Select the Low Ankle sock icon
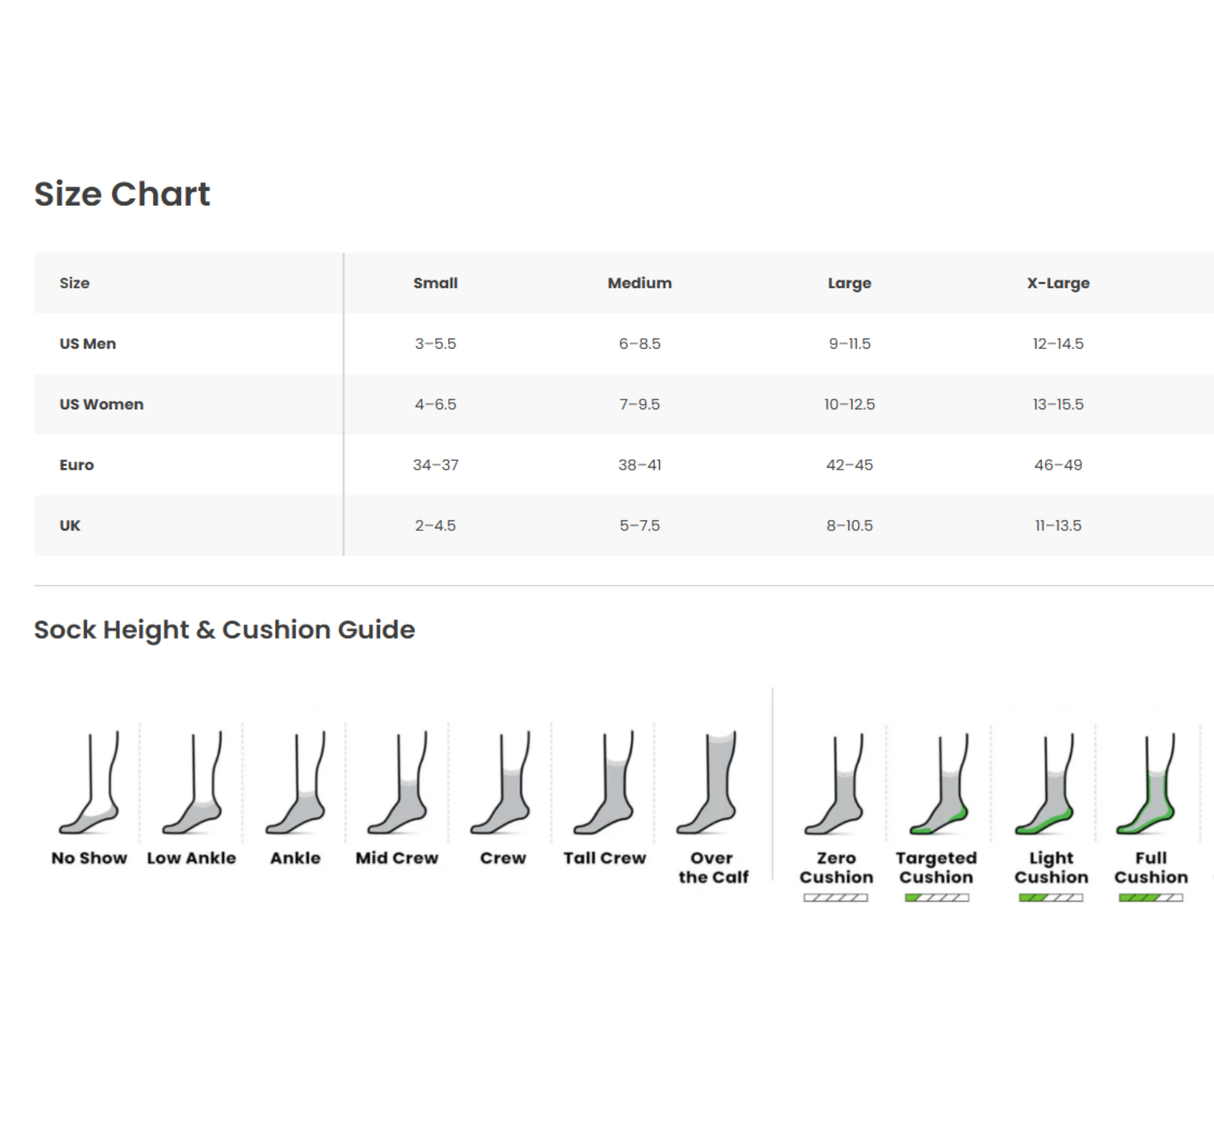Screen dimensions: 1214x1138 coord(192,784)
